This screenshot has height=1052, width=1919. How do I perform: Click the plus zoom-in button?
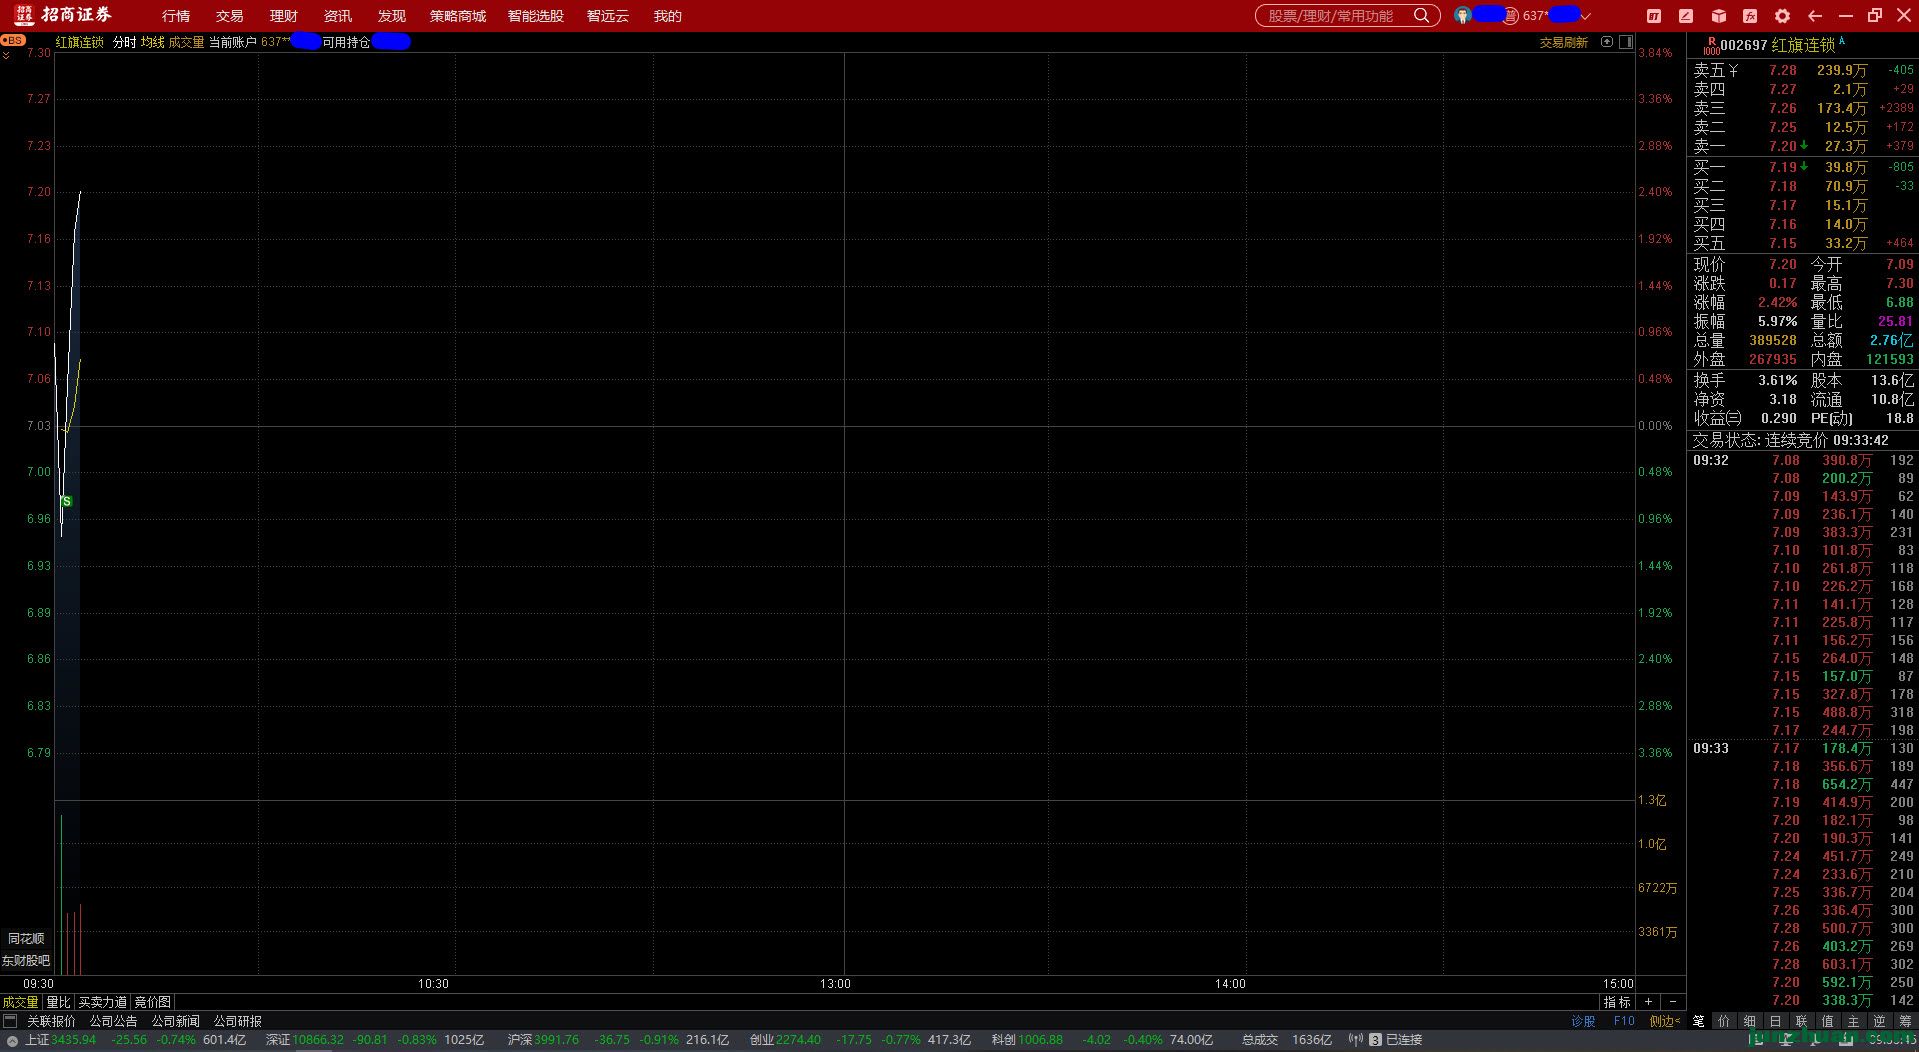point(1649,1002)
